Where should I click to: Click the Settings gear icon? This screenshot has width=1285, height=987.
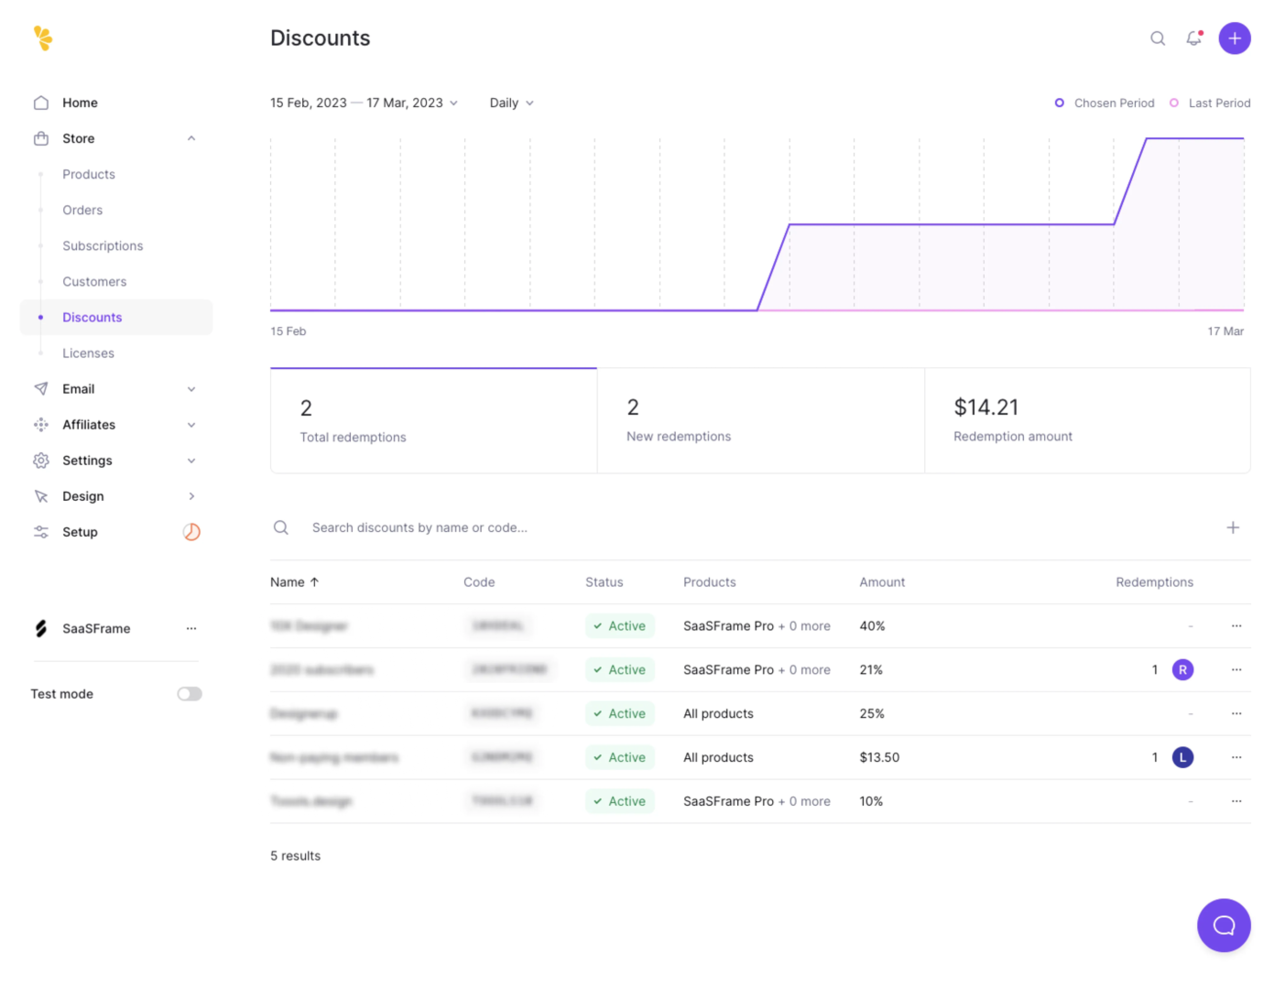pos(40,460)
